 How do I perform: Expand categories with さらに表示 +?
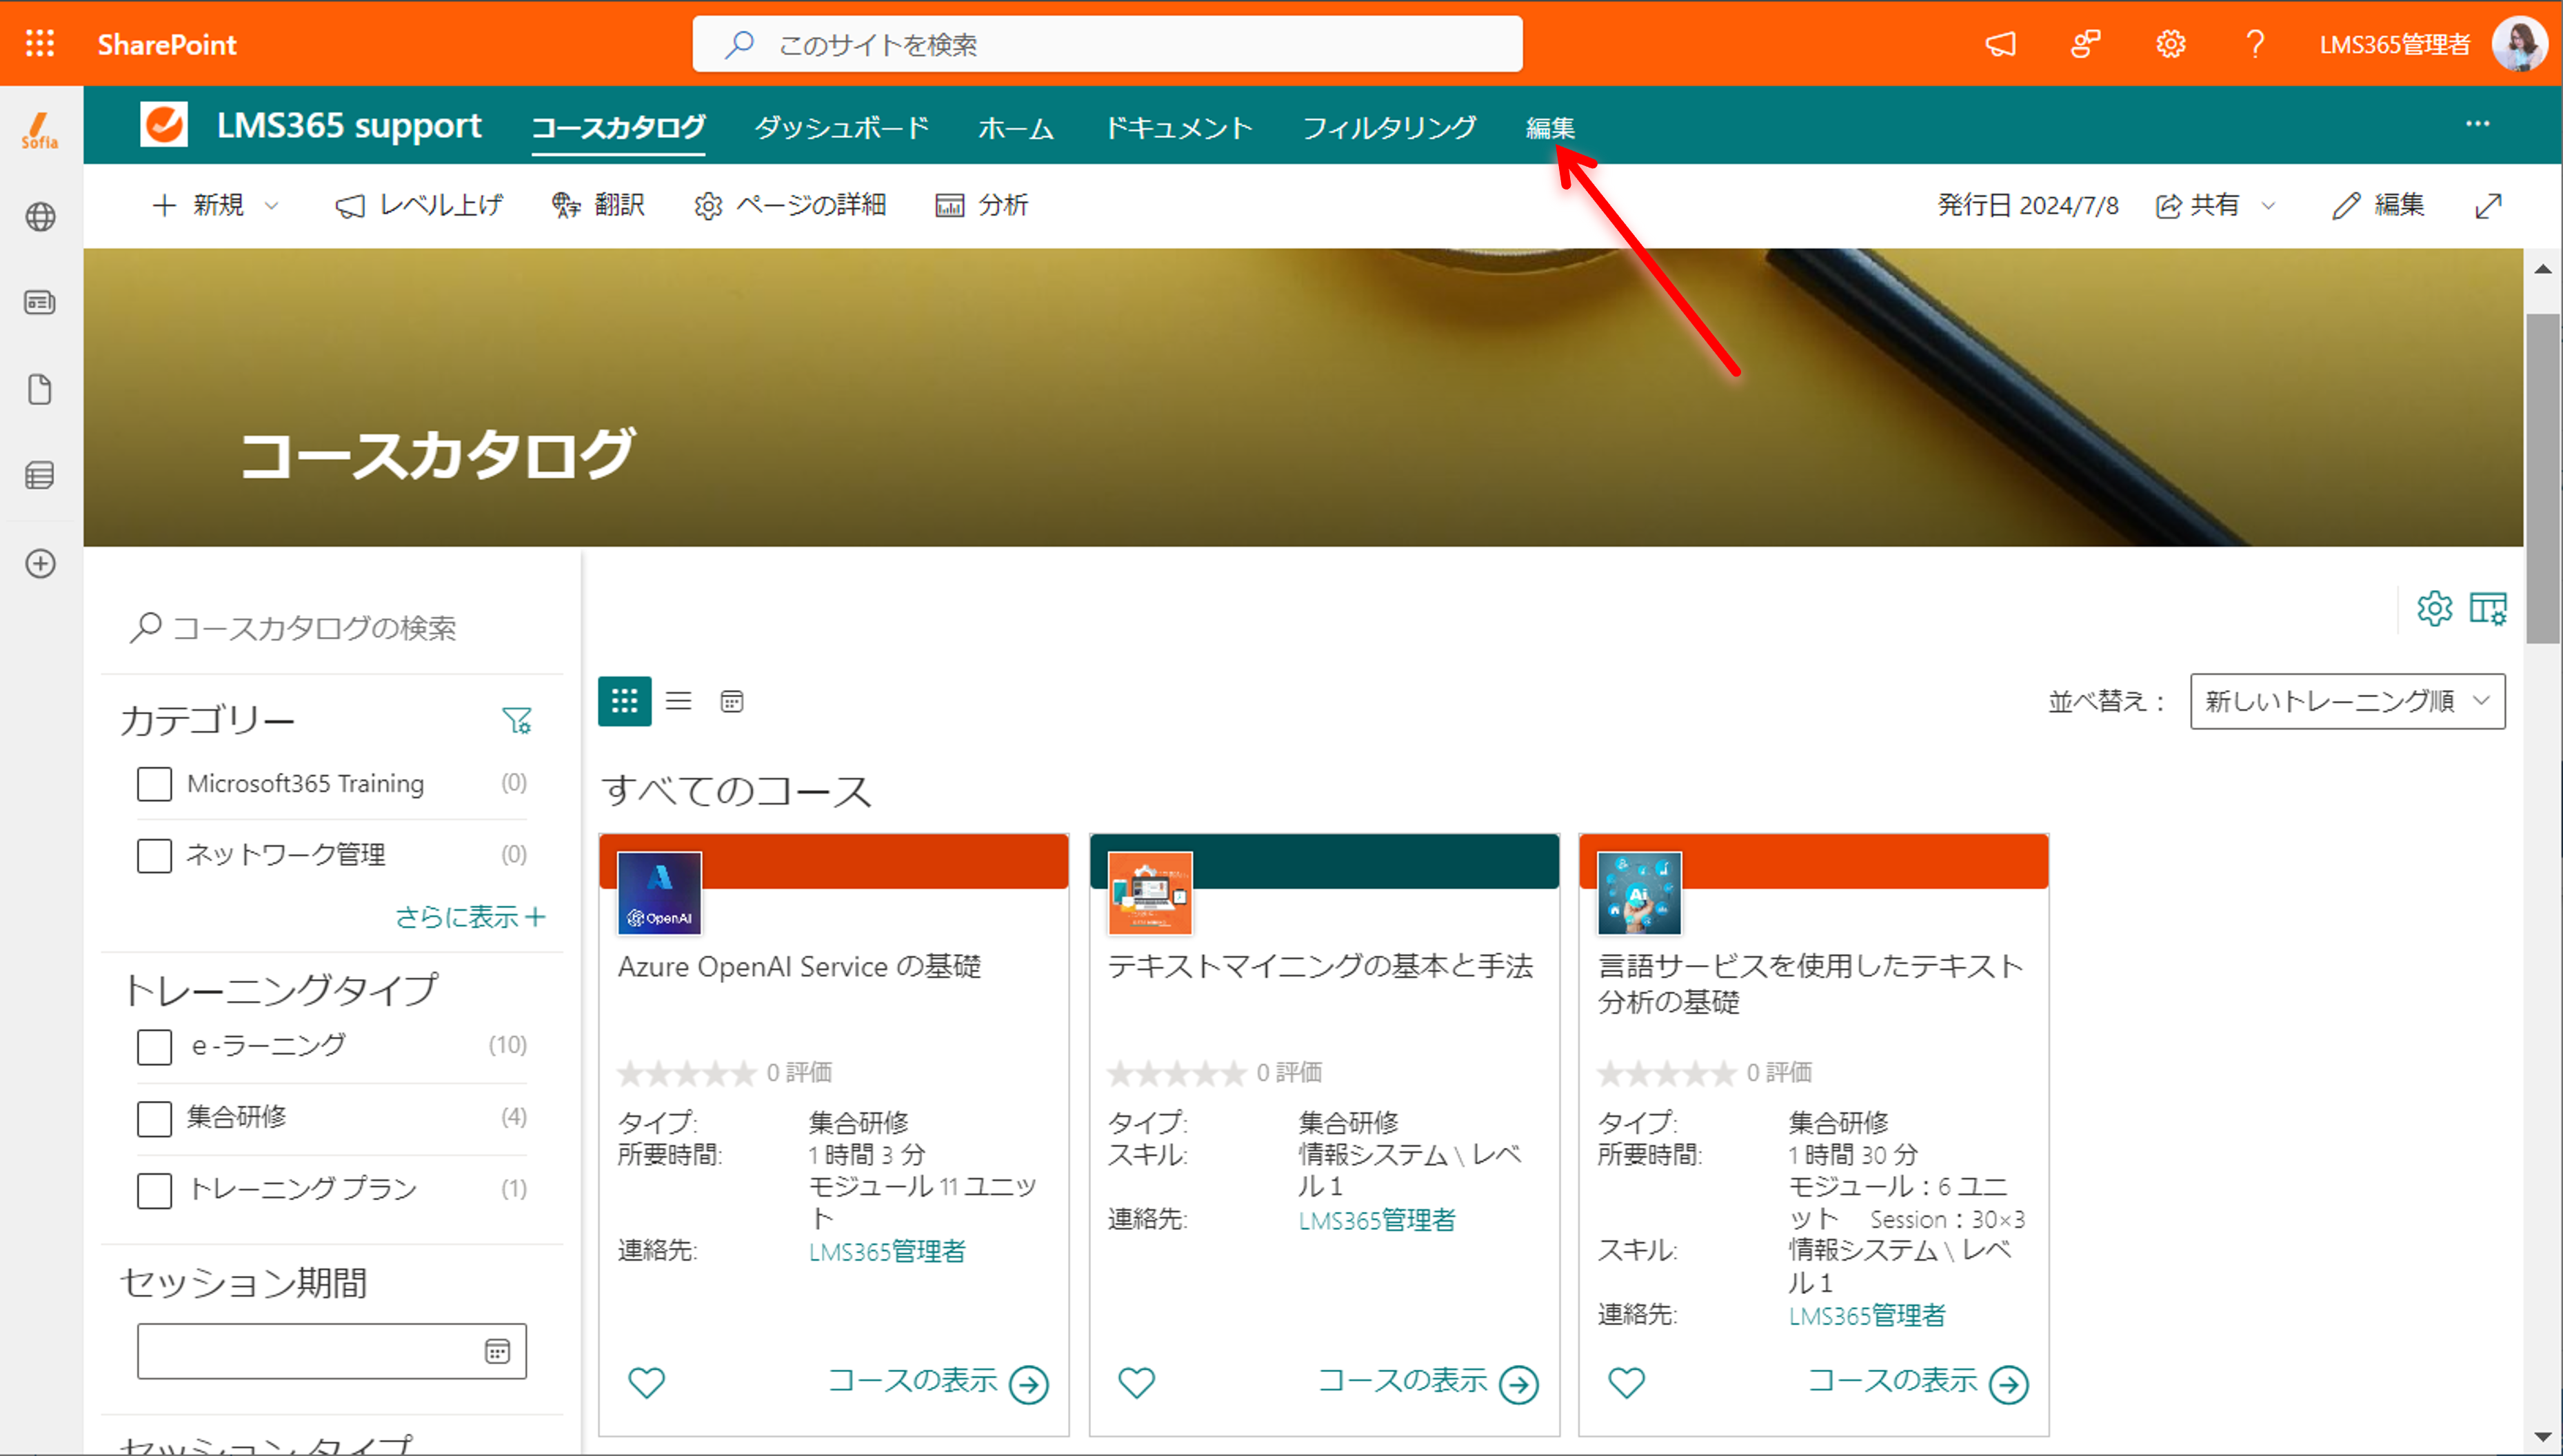click(x=470, y=917)
